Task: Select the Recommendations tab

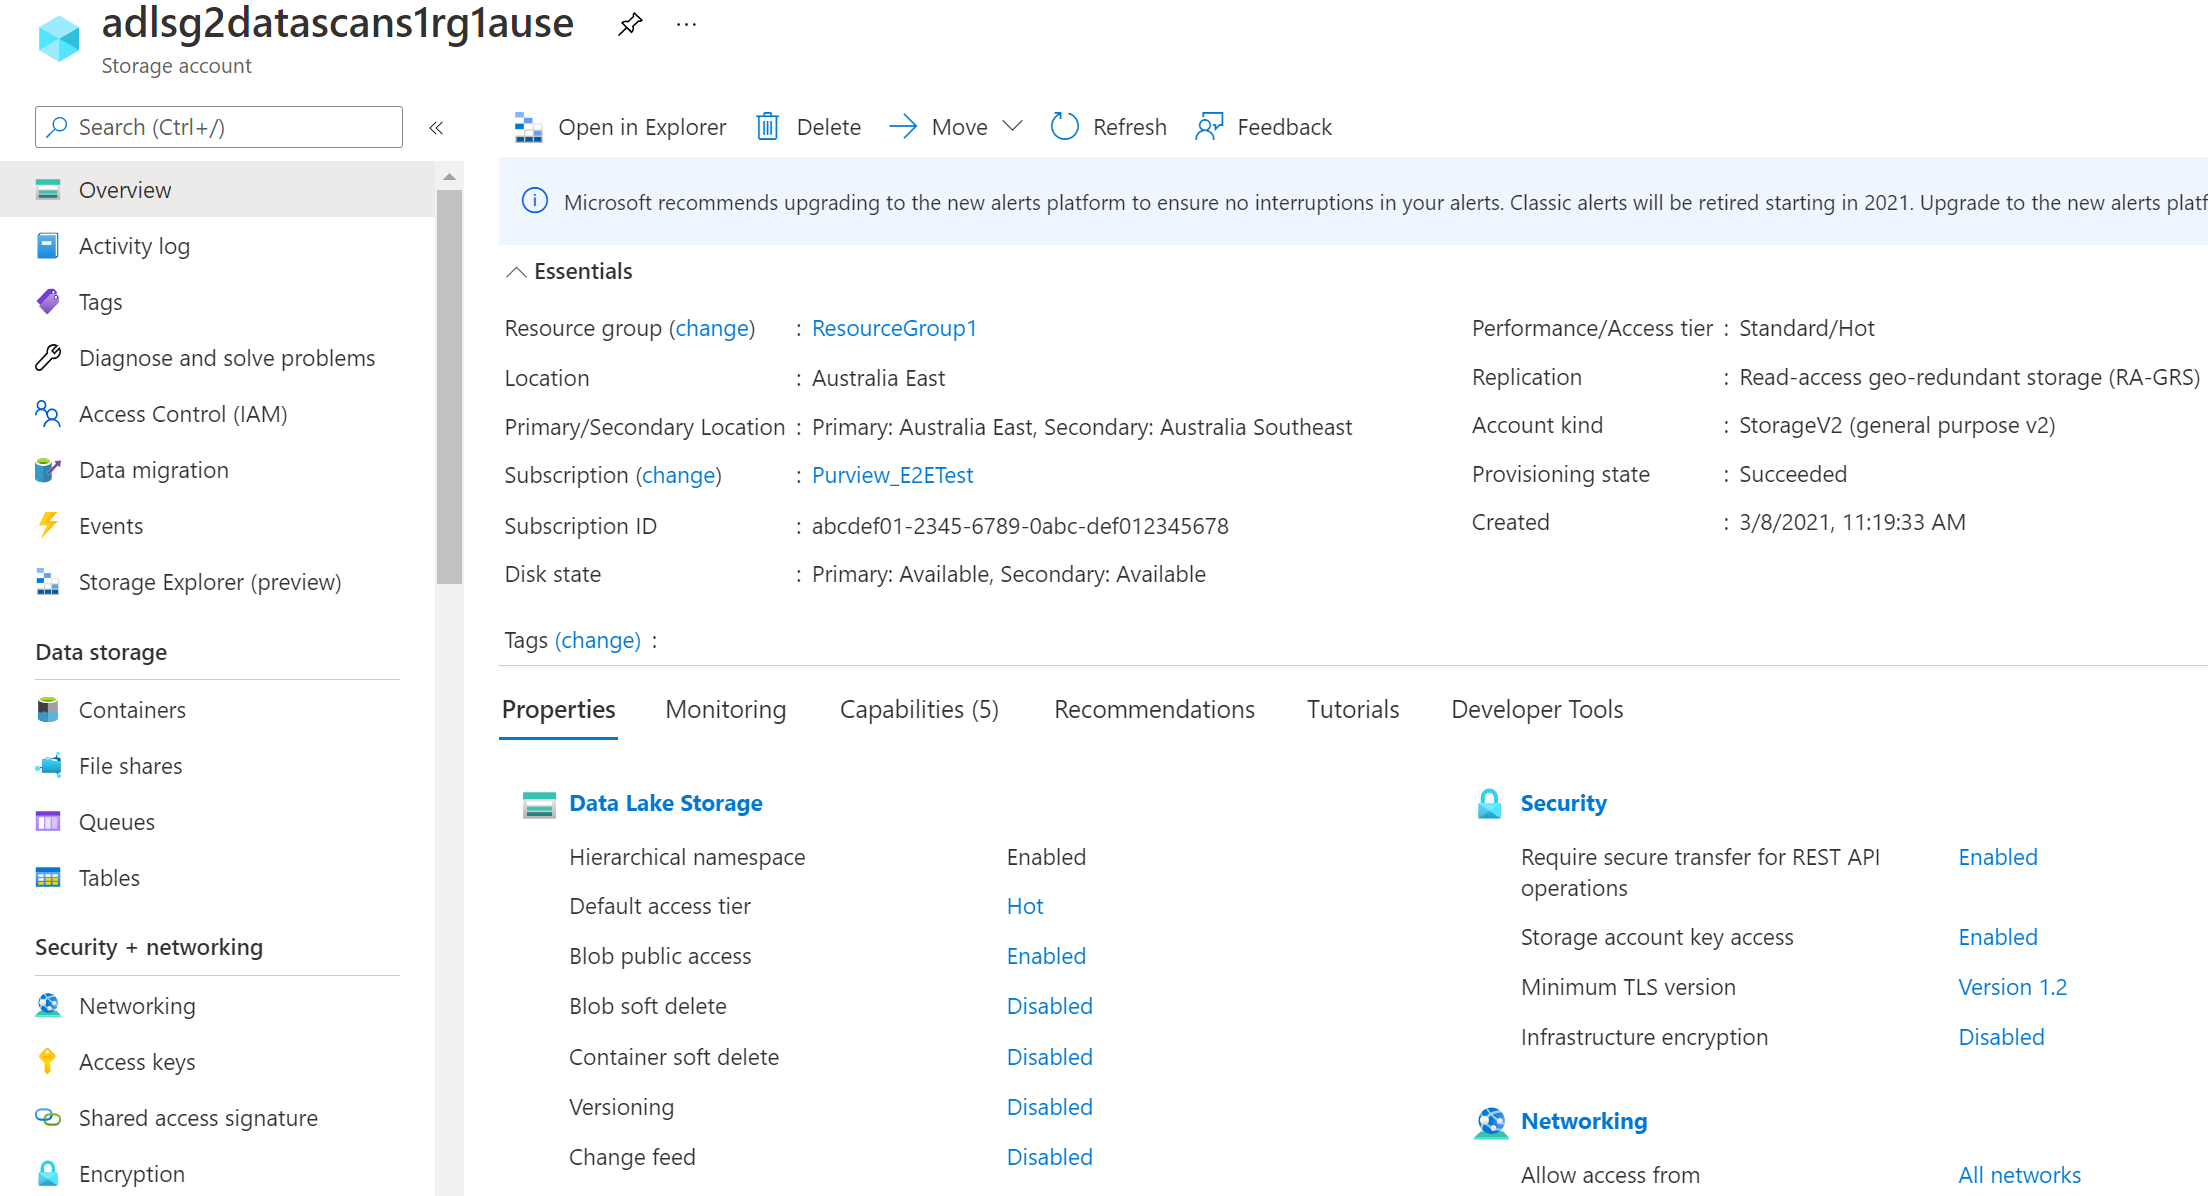Action: (1153, 708)
